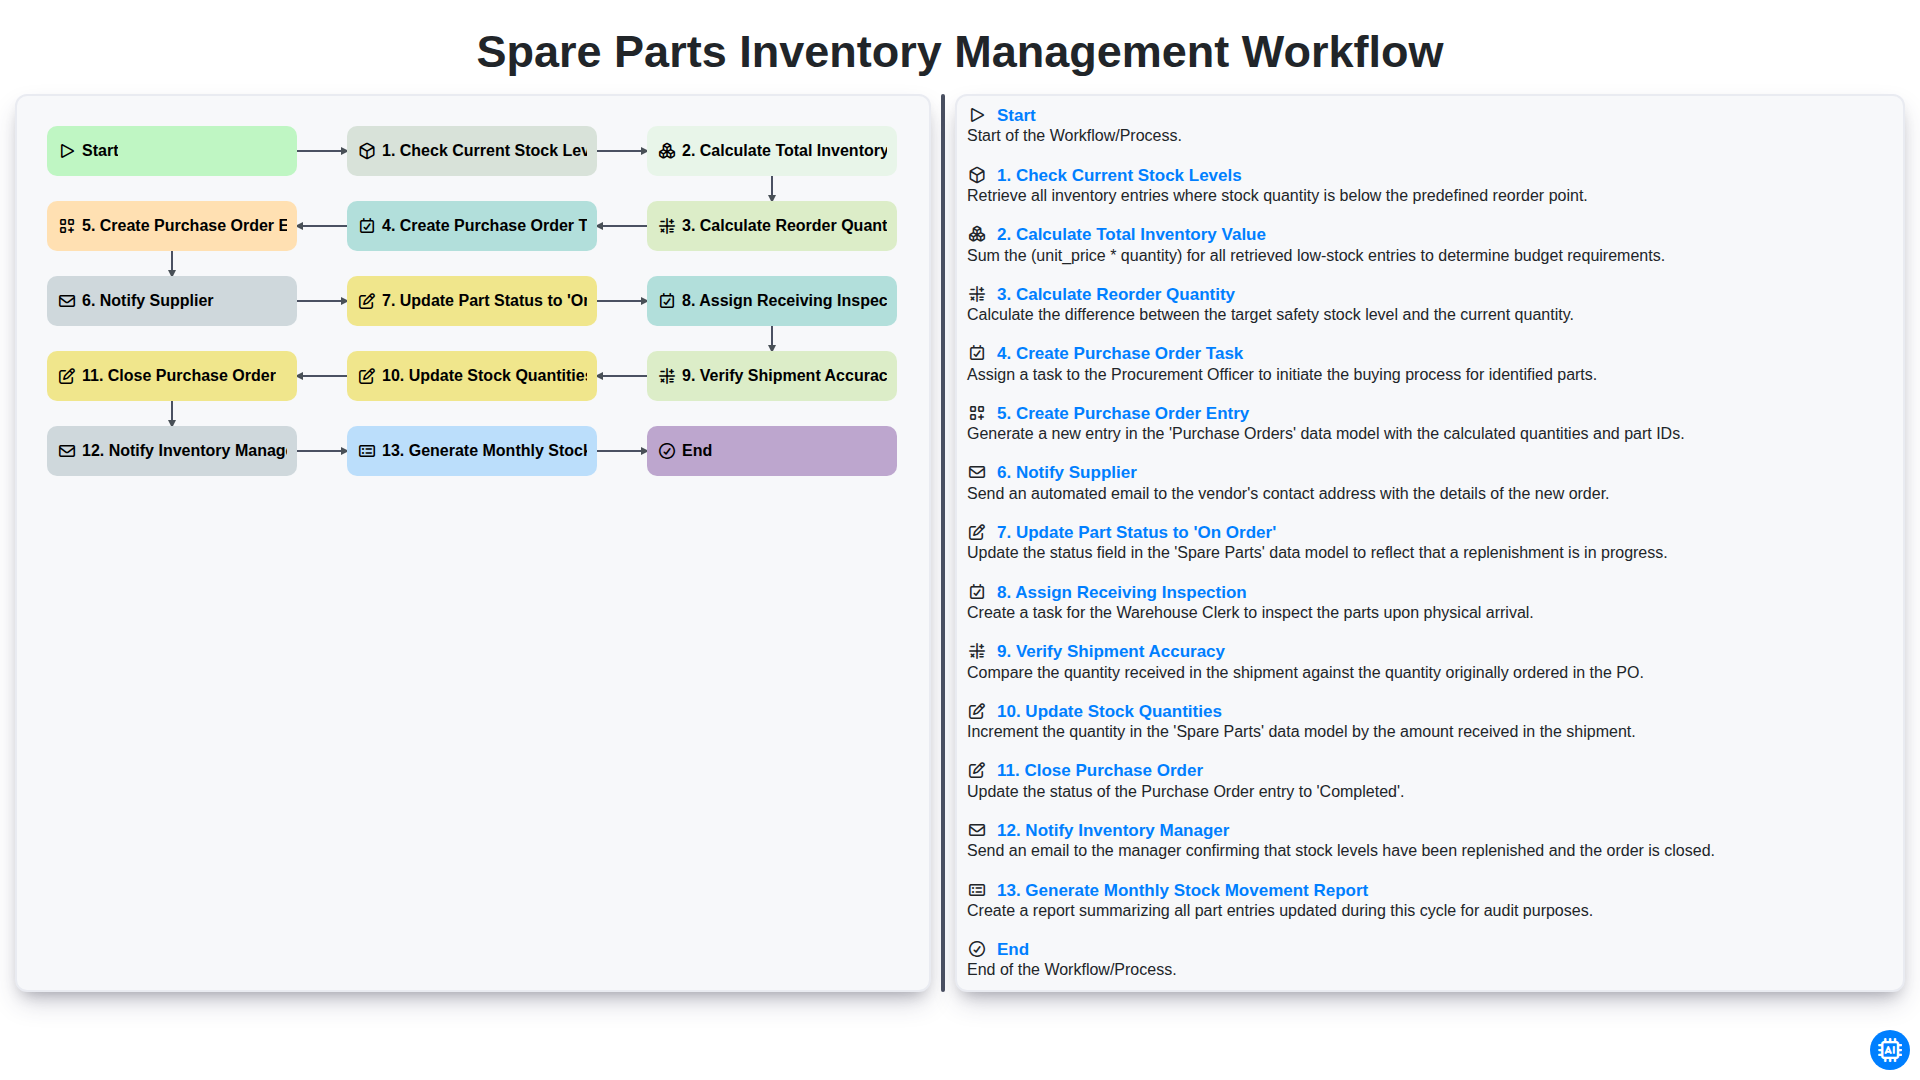This screenshot has width=1920, height=1080.
Task: Select the gray '6. Notify Supplier' diagram node
Action: [172, 301]
